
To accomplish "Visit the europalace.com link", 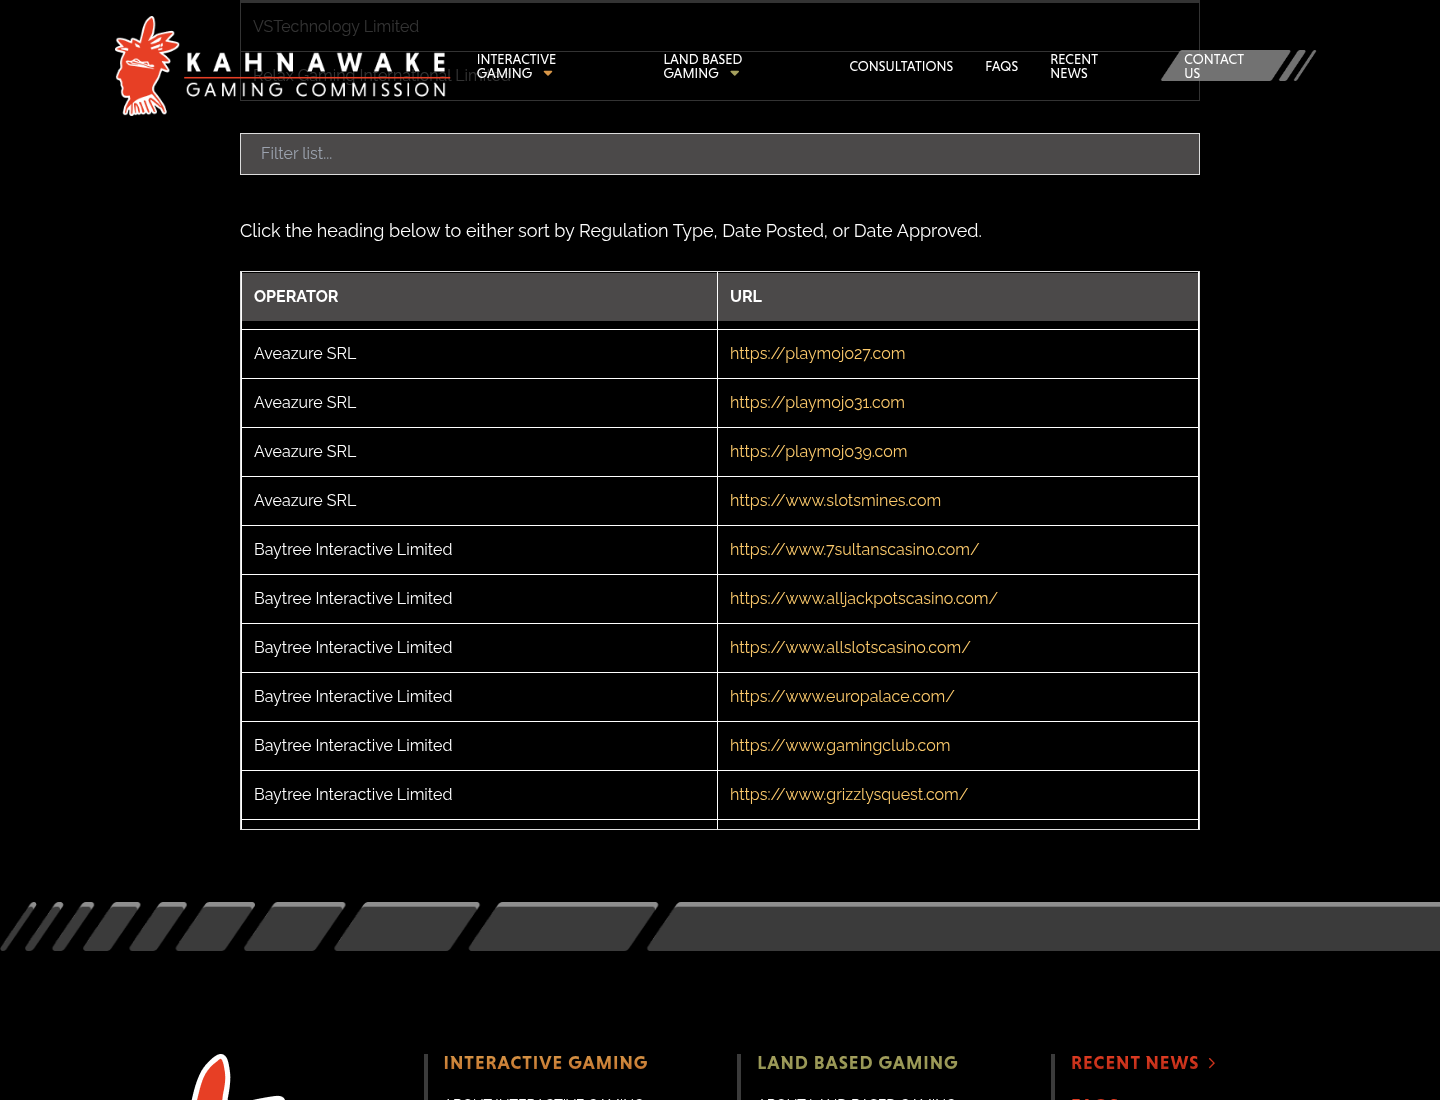I will point(842,696).
